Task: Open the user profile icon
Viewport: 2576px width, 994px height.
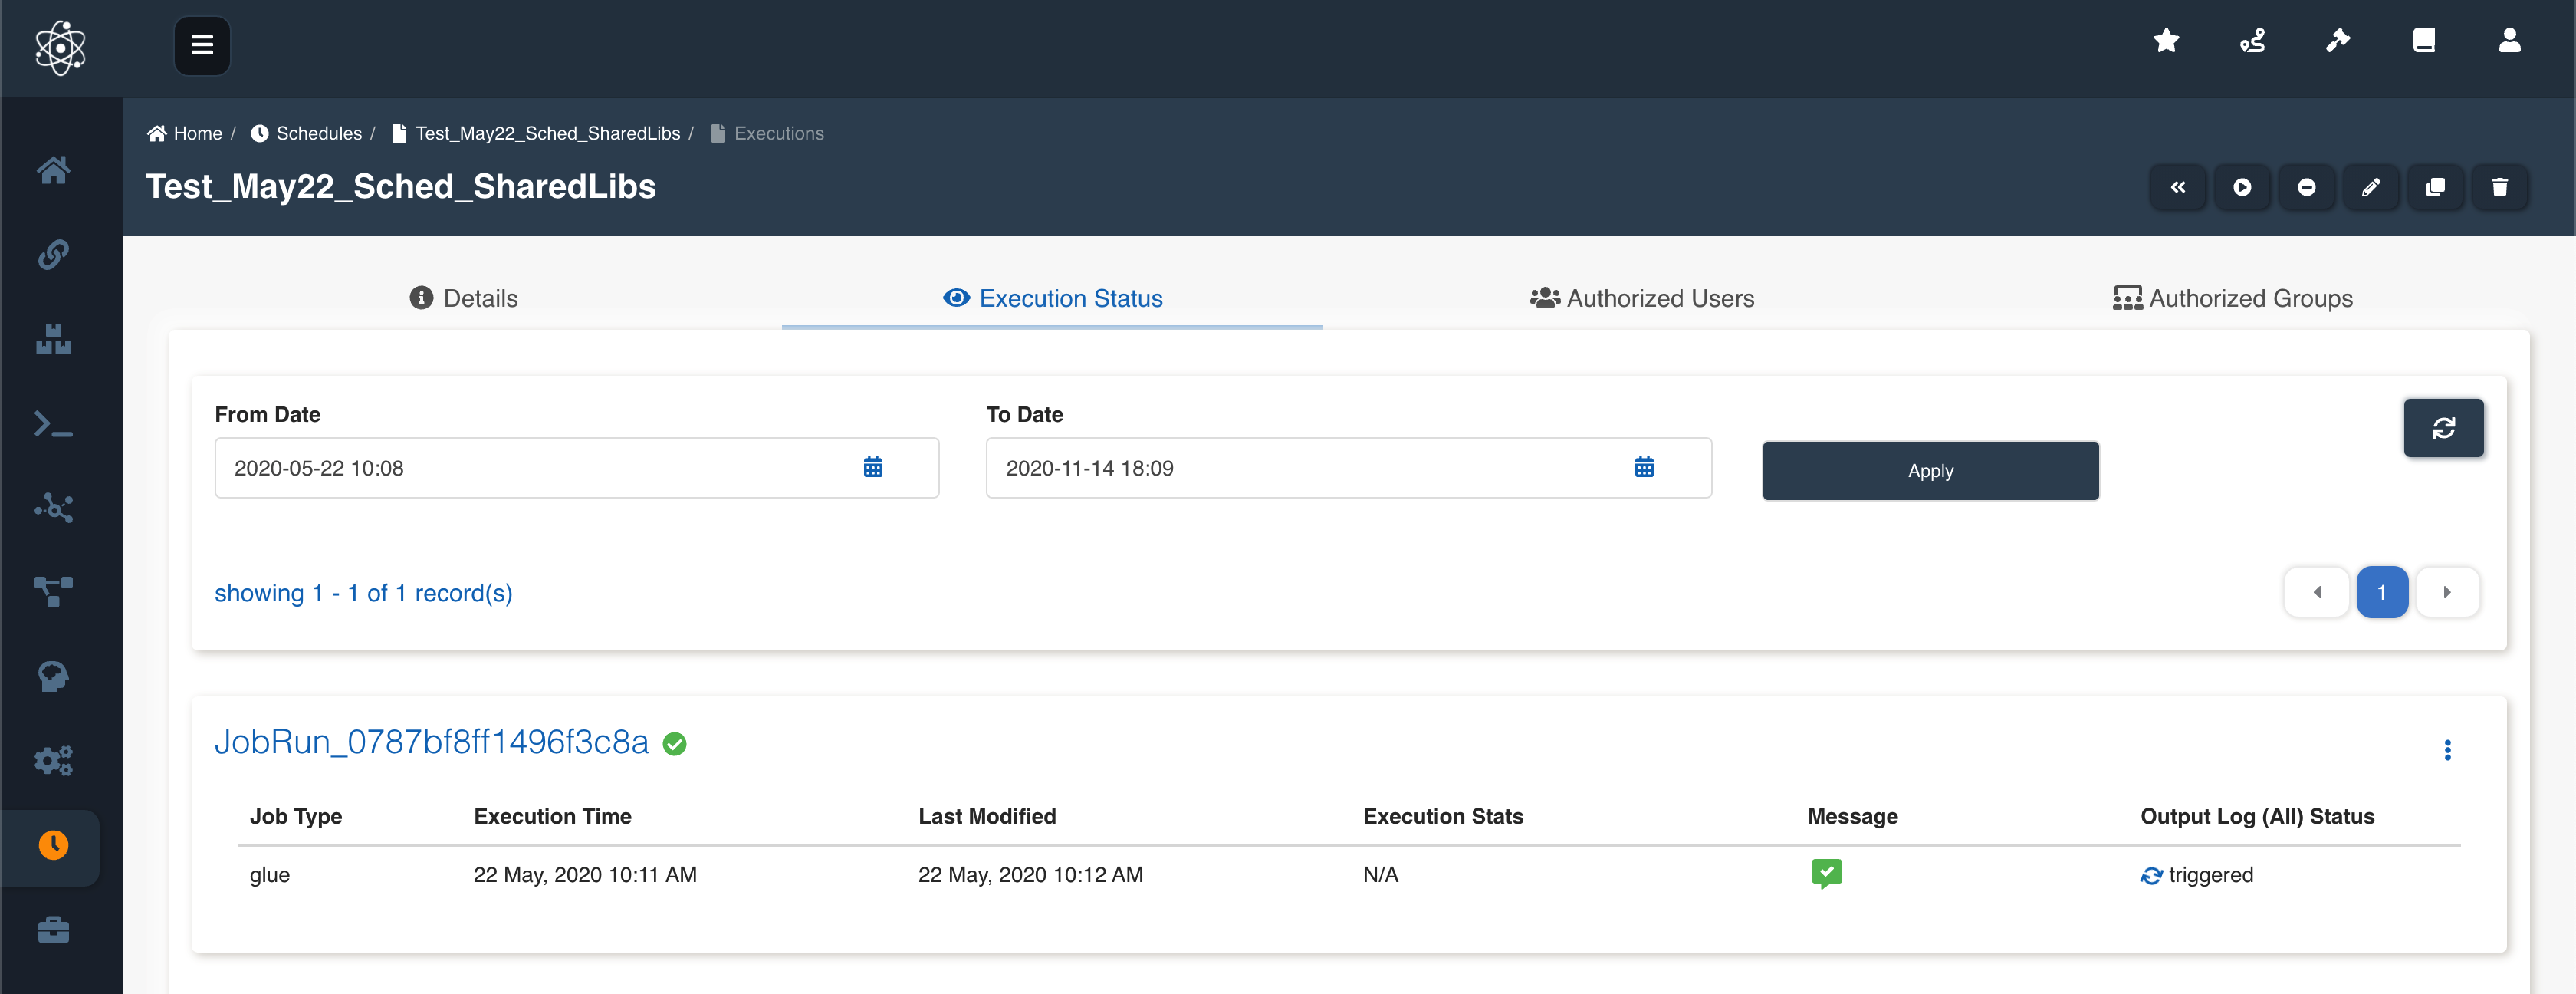Action: tap(2510, 40)
